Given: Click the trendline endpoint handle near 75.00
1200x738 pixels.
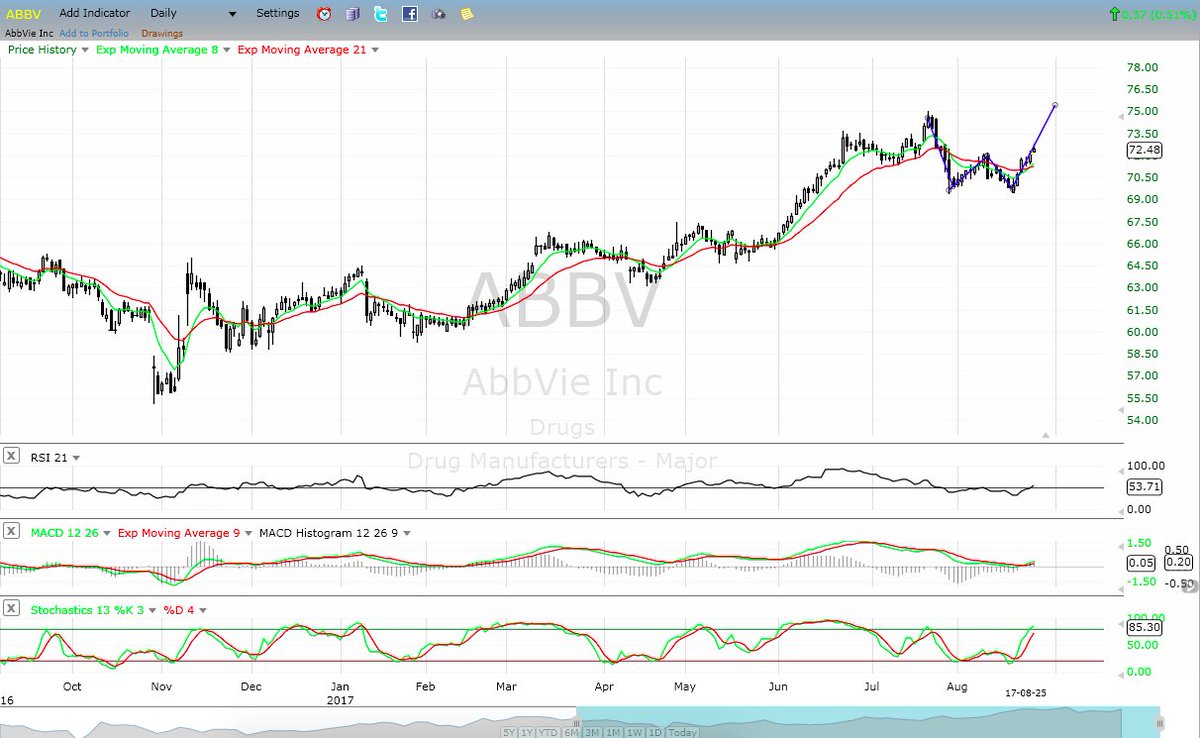Looking at the screenshot, I should pos(1056,105).
